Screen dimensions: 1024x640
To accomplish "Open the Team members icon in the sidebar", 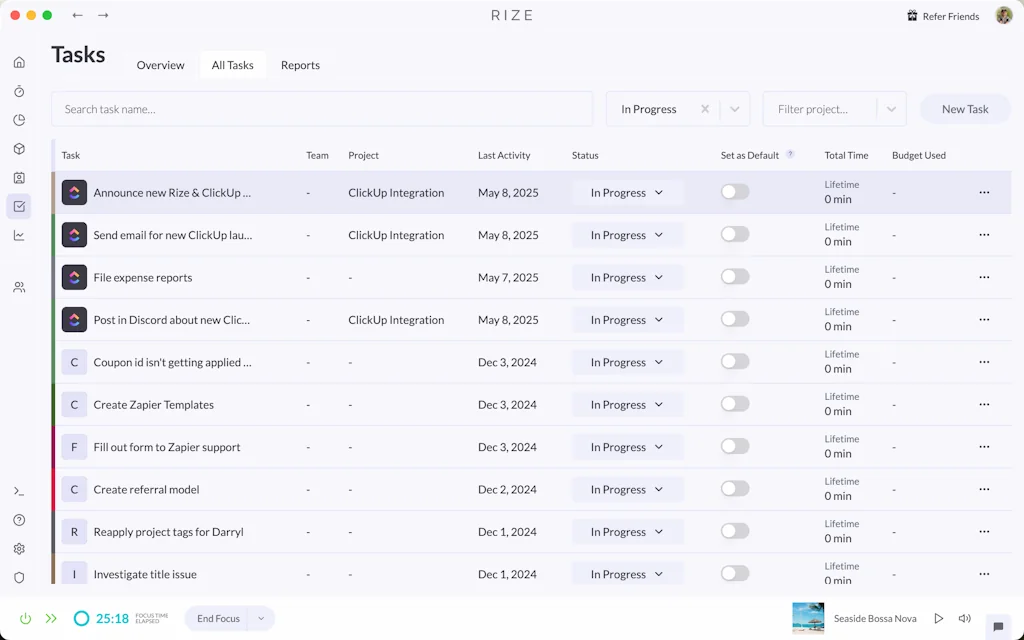I will (19, 287).
